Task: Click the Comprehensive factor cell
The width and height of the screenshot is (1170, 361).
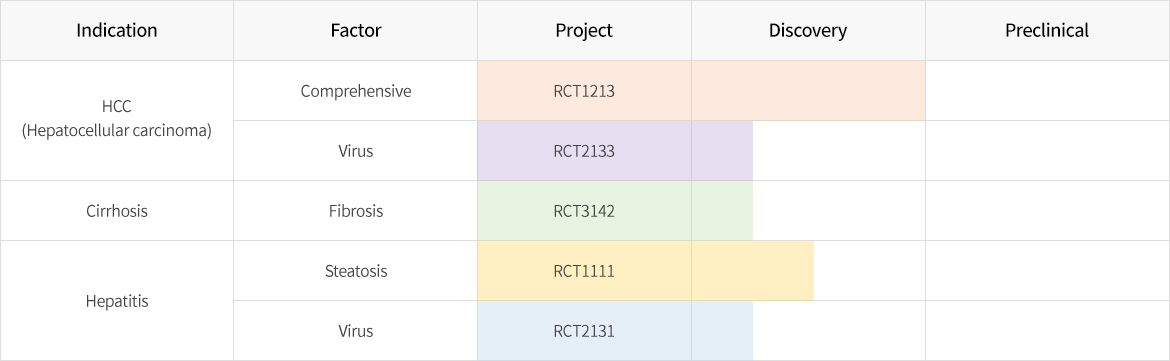Action: click(355, 91)
